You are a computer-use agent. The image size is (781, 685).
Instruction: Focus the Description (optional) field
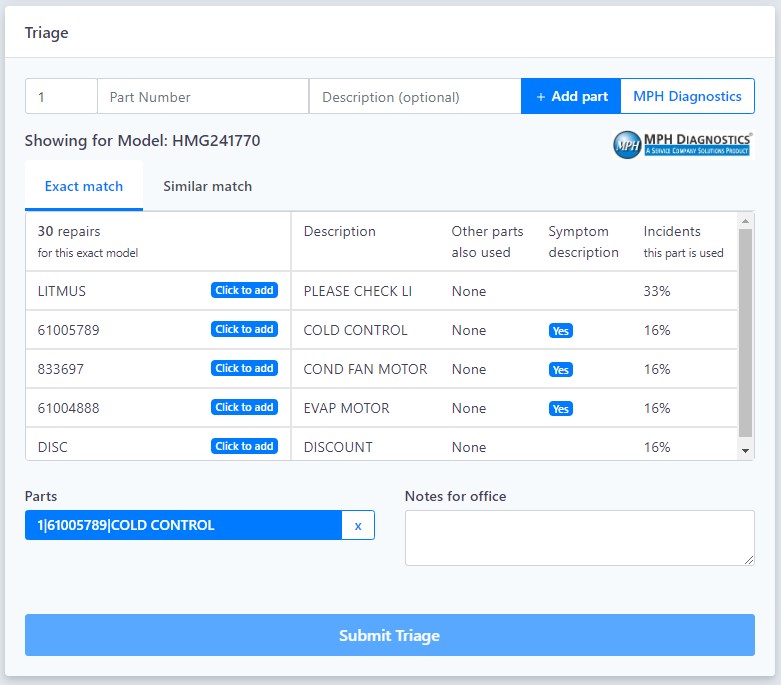click(x=415, y=96)
